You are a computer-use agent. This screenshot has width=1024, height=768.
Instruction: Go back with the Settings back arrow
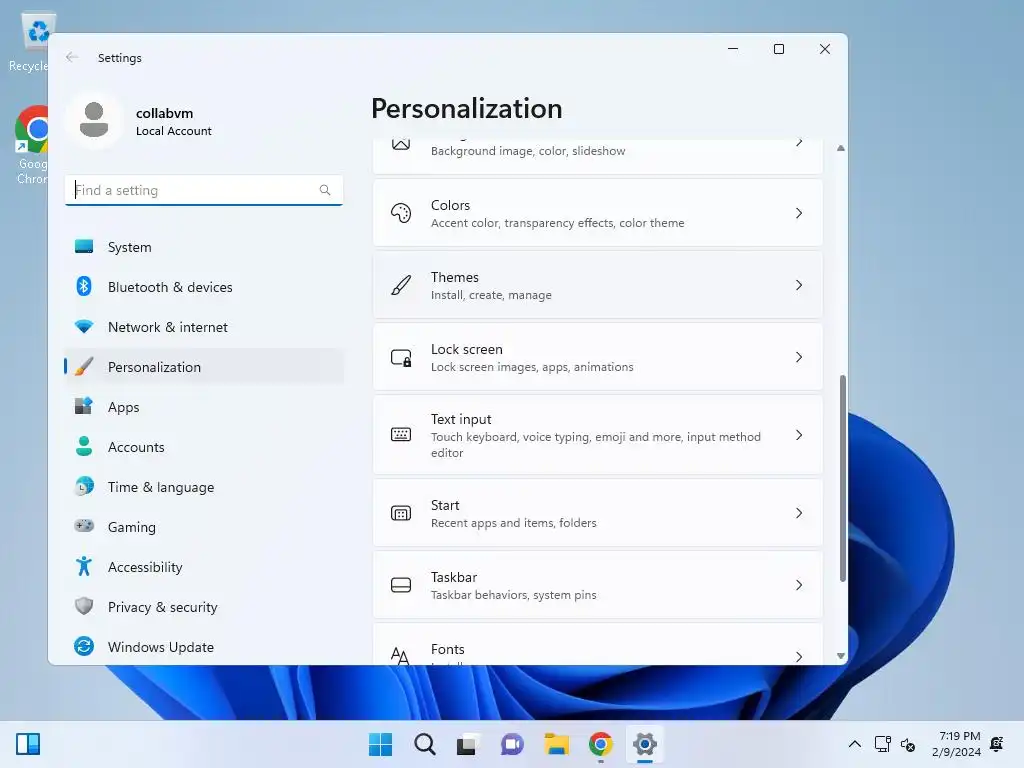[72, 57]
